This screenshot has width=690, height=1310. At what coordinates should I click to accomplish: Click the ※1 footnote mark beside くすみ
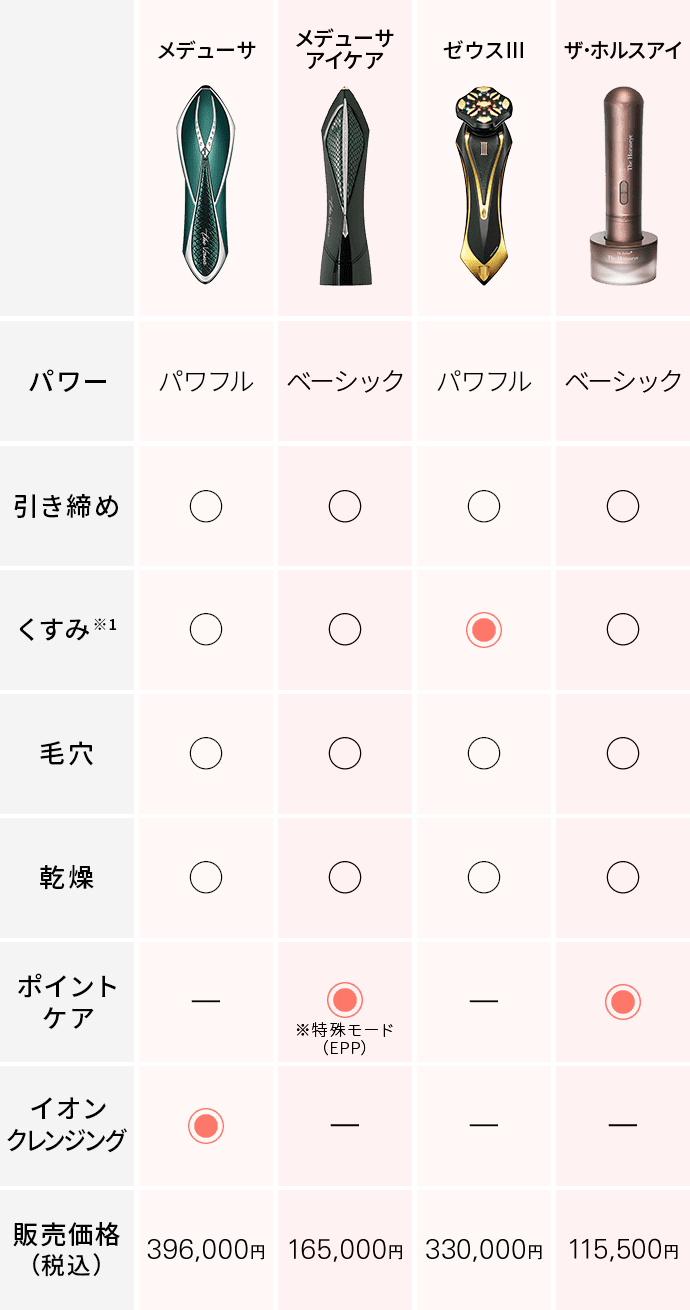click(106, 625)
